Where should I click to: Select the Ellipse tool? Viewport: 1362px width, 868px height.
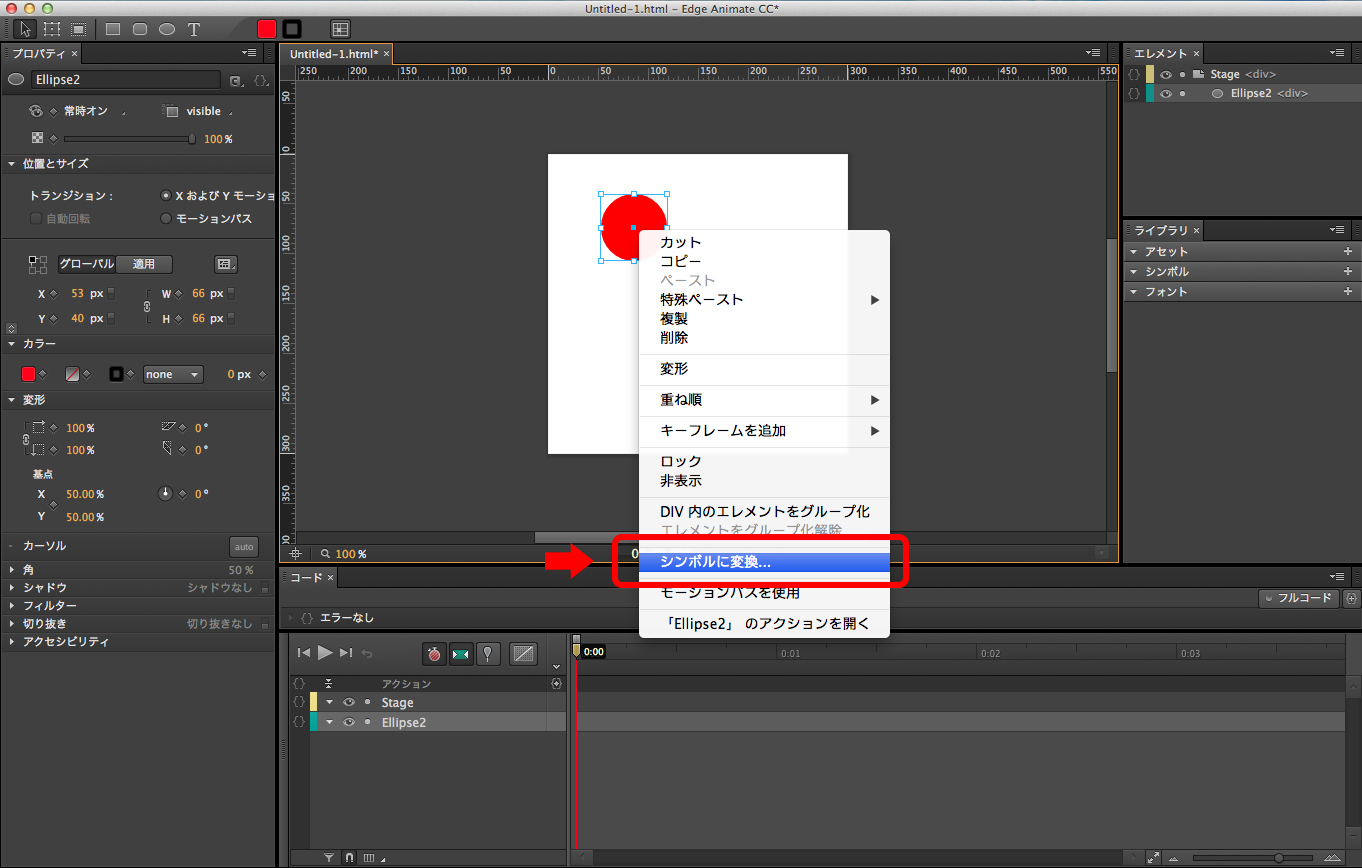click(167, 29)
